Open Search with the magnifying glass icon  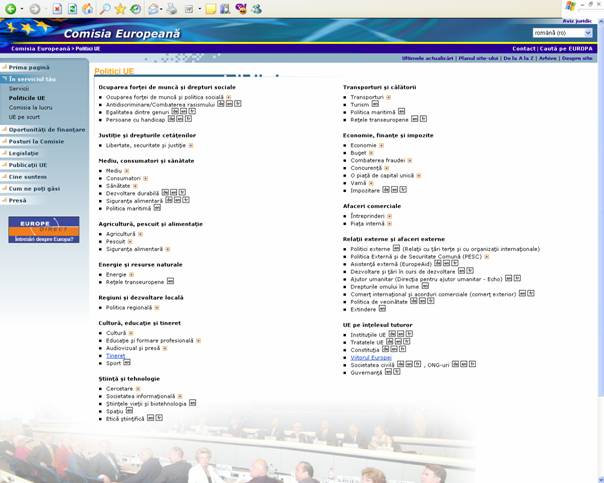(x=104, y=8)
